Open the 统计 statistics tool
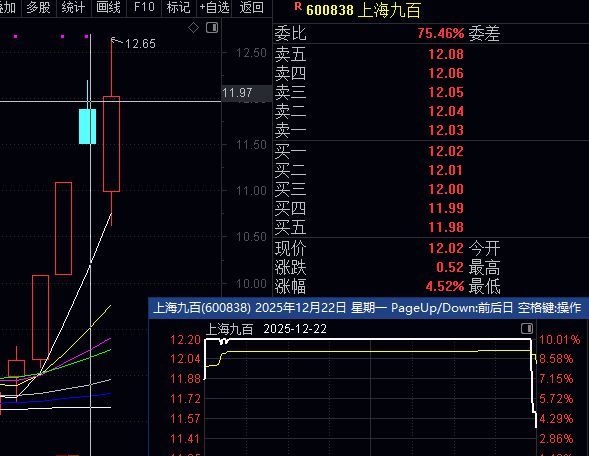 [x=73, y=8]
